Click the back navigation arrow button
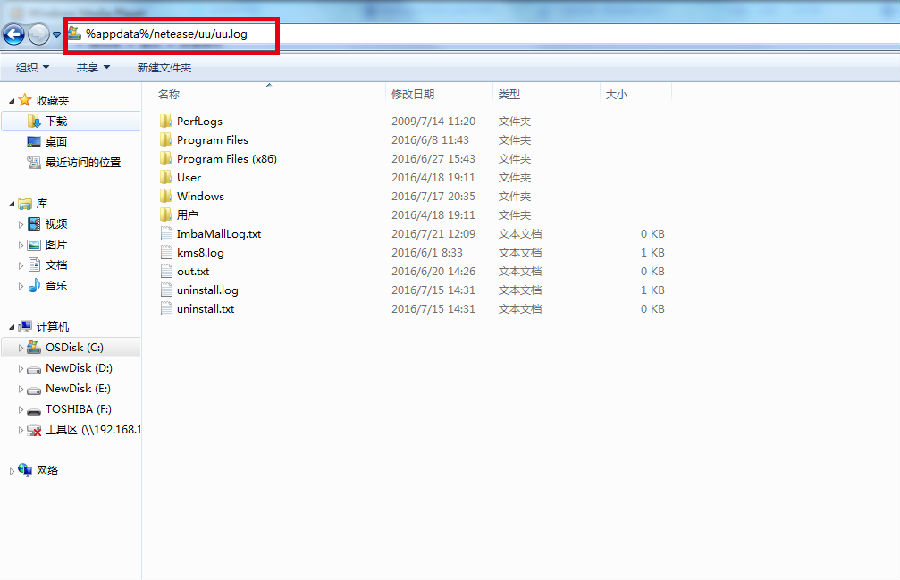Viewport: 900px width, 580px height. pyautogui.click(x=14, y=35)
